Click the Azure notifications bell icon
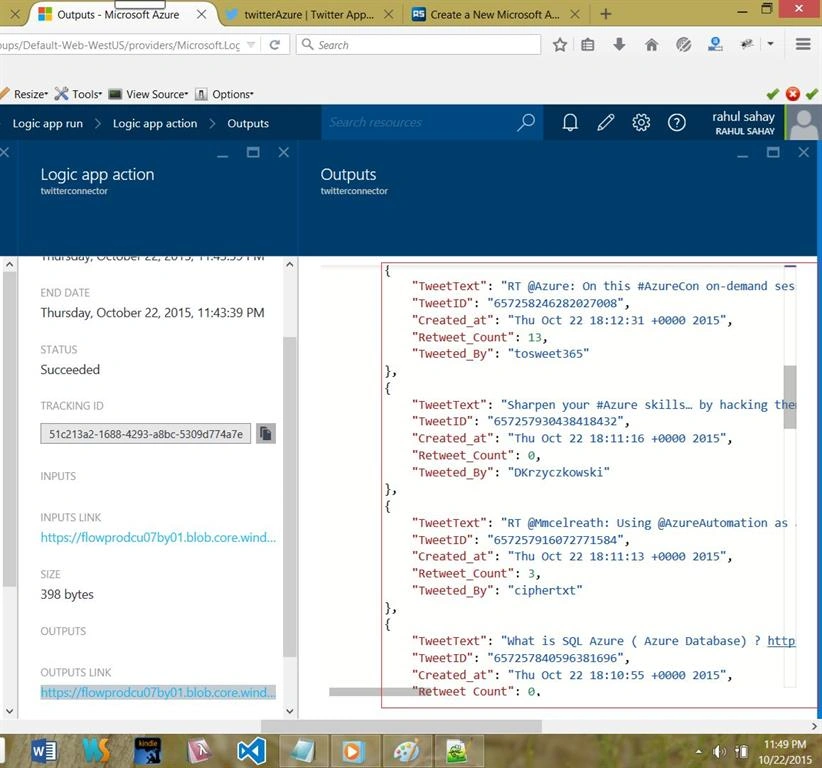 coord(570,123)
